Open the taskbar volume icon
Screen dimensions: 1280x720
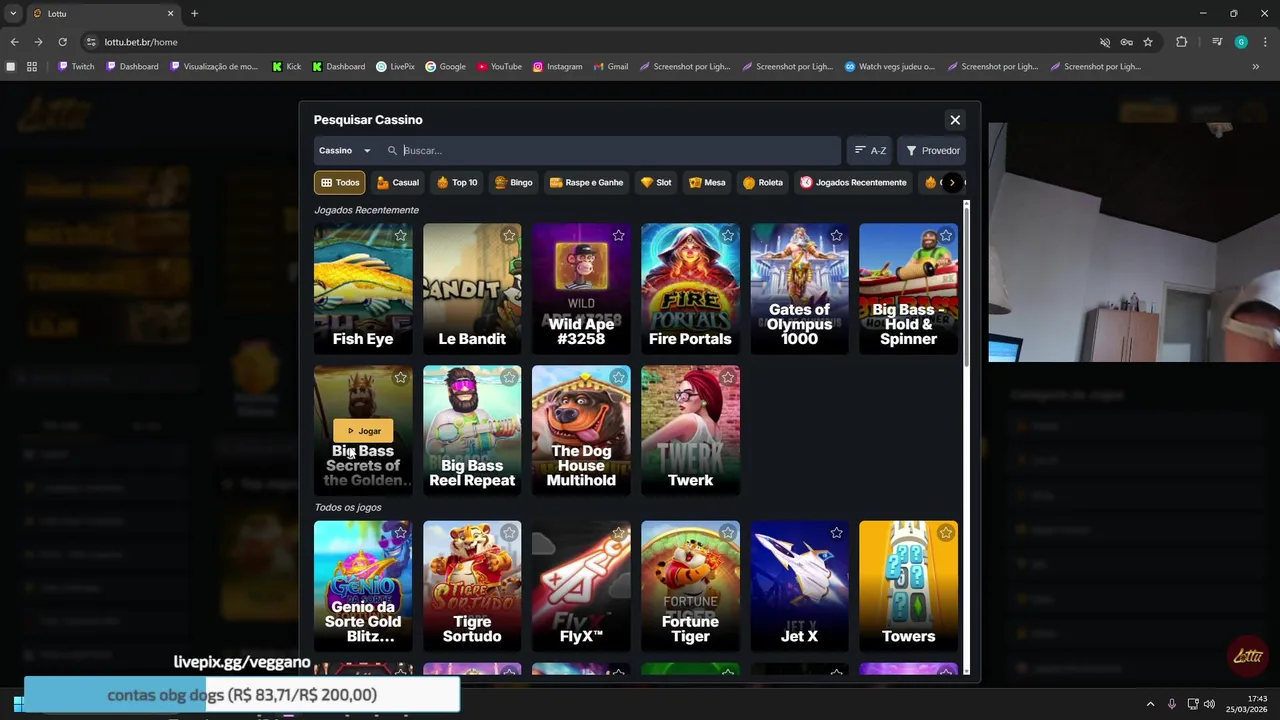coord(1209,704)
